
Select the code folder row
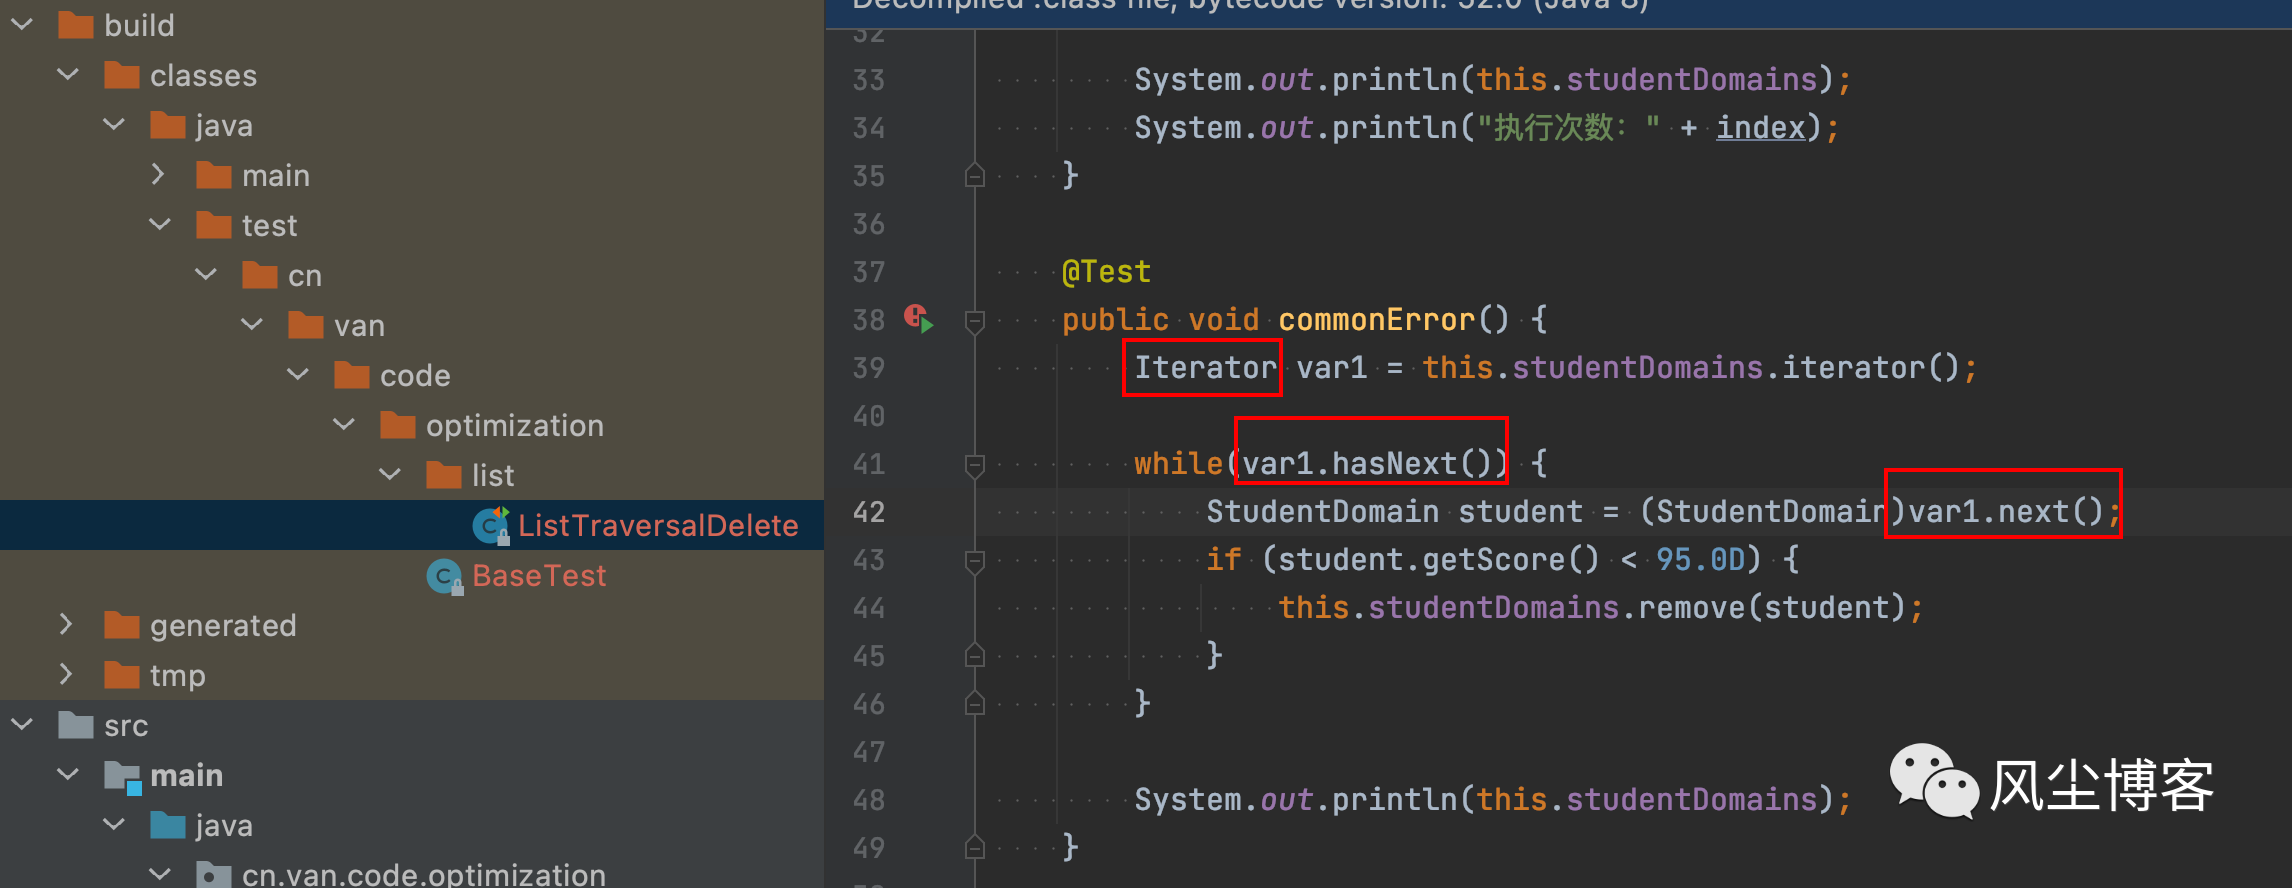[412, 375]
